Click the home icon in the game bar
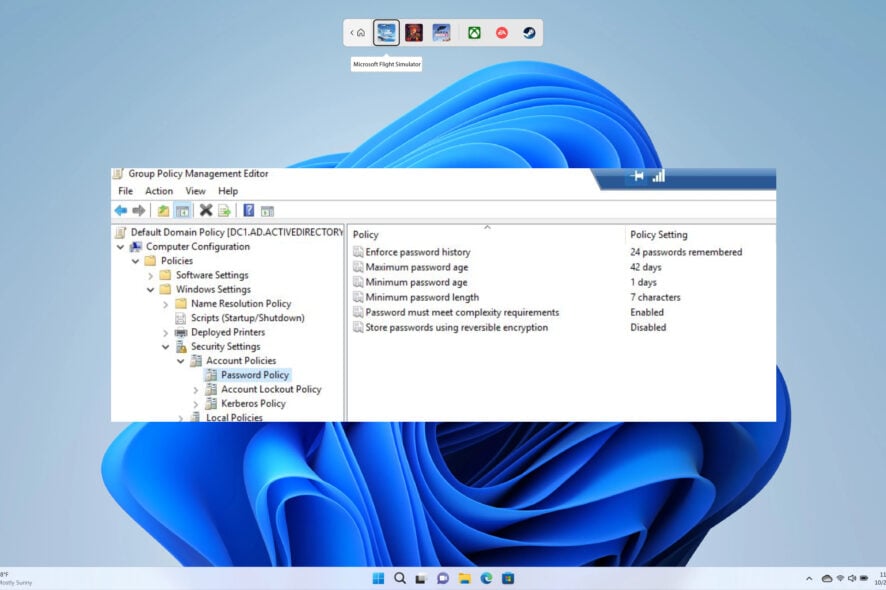The image size is (886, 590). [361, 32]
